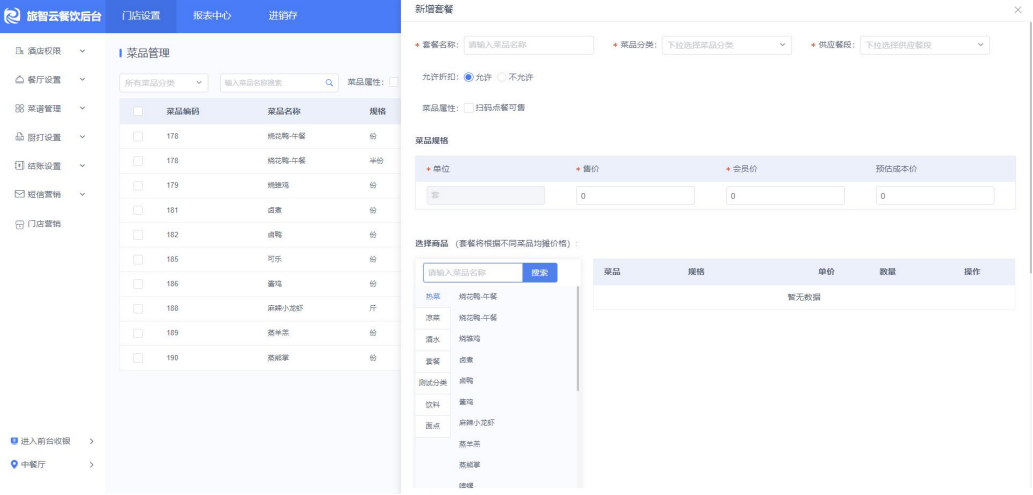This screenshot has width=1033, height=495.
Task: Check the row with code 190
Action: pos(138,358)
